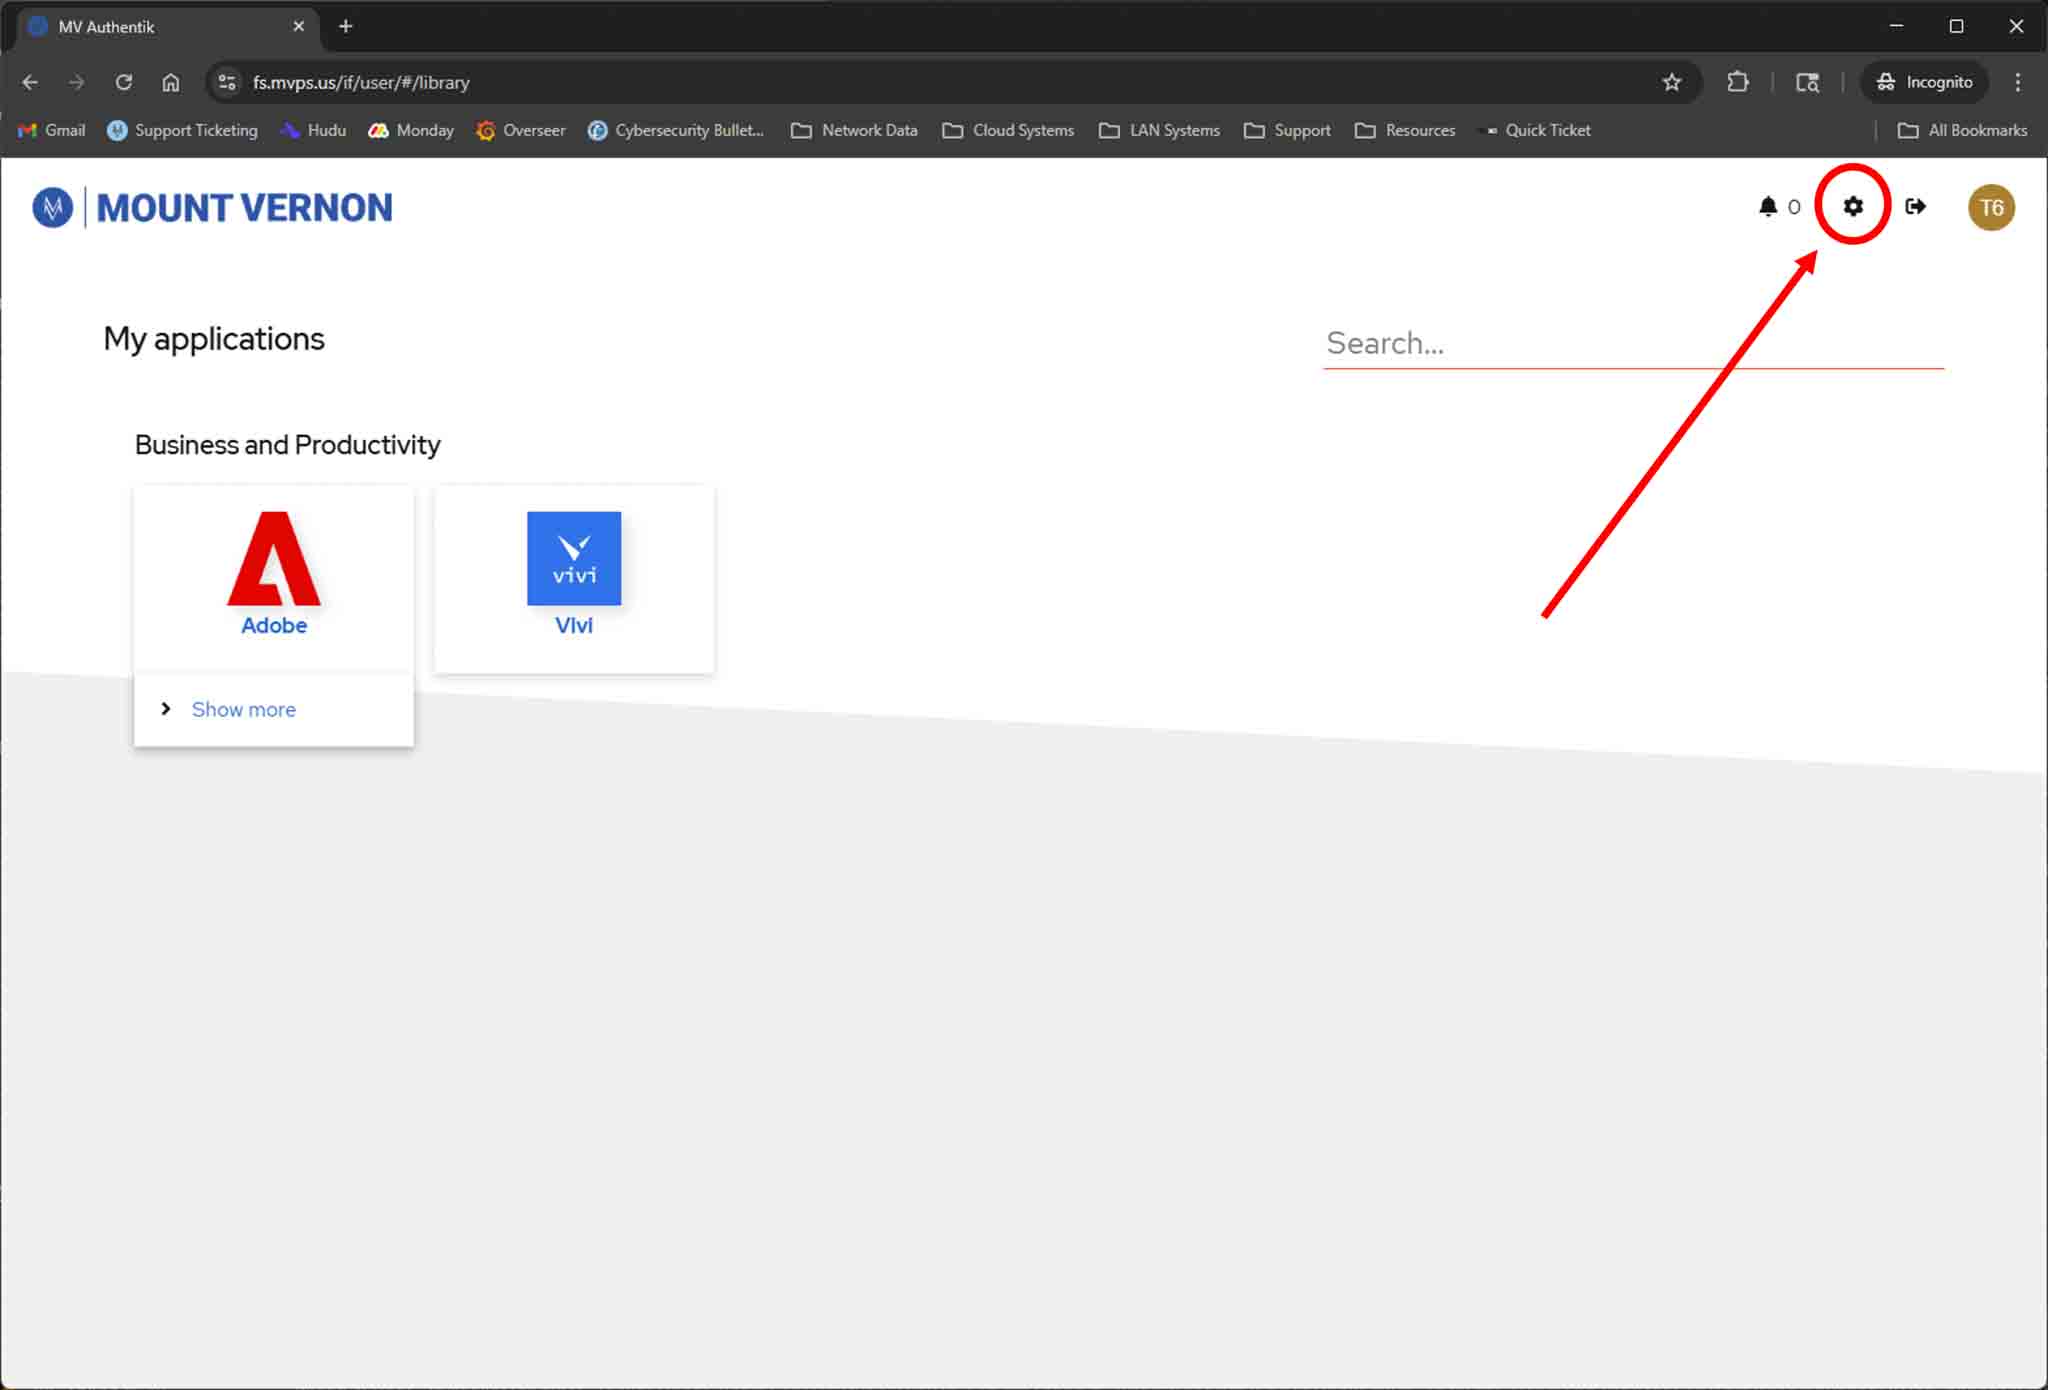This screenshot has height=1390, width=2048.
Task: Click the Mount Vernon logo
Action: pyautogui.click(x=212, y=207)
